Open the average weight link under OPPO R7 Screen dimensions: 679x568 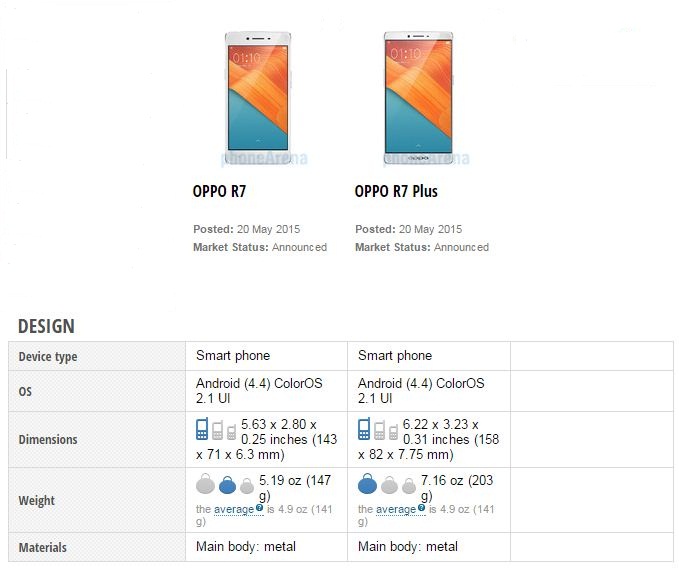point(234,510)
